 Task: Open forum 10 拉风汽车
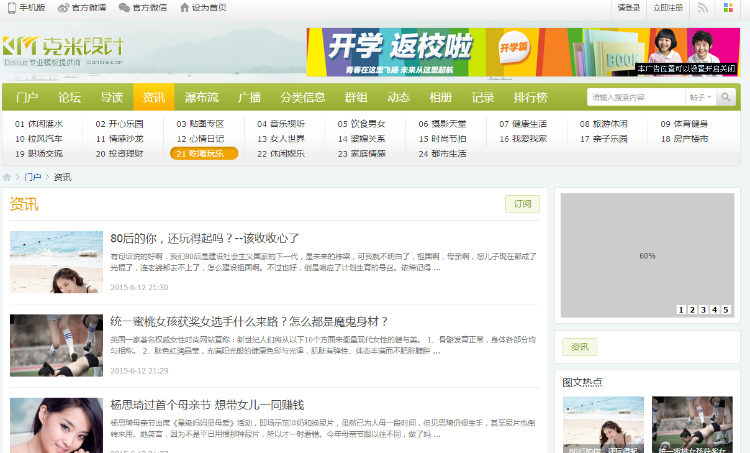[x=39, y=139]
